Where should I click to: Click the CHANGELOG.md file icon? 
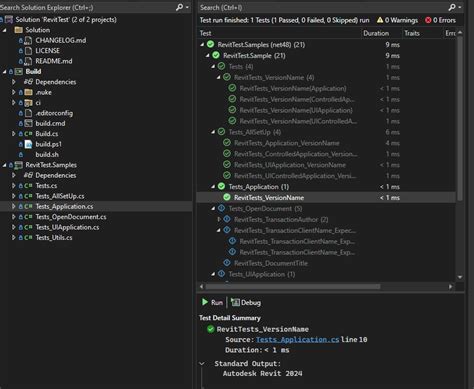click(29, 40)
